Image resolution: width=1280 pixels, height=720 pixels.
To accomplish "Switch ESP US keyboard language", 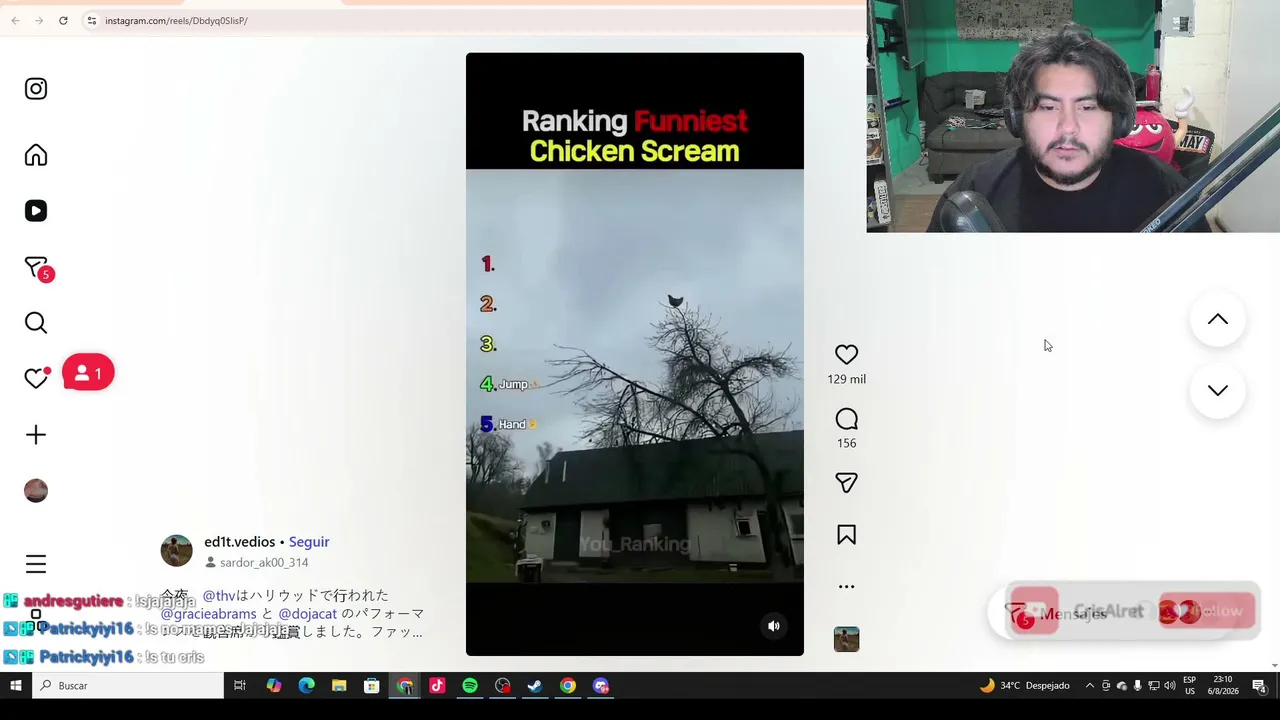I will click(x=1190, y=686).
